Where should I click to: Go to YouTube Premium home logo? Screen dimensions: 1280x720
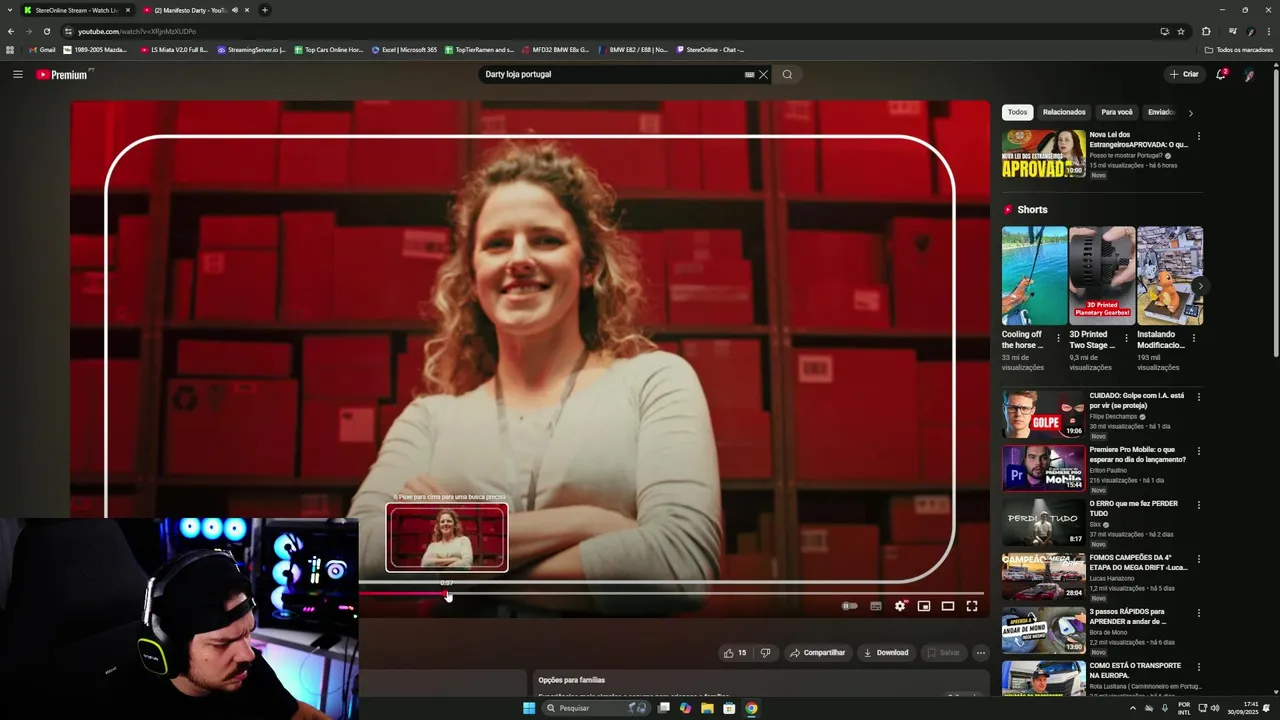[64, 74]
